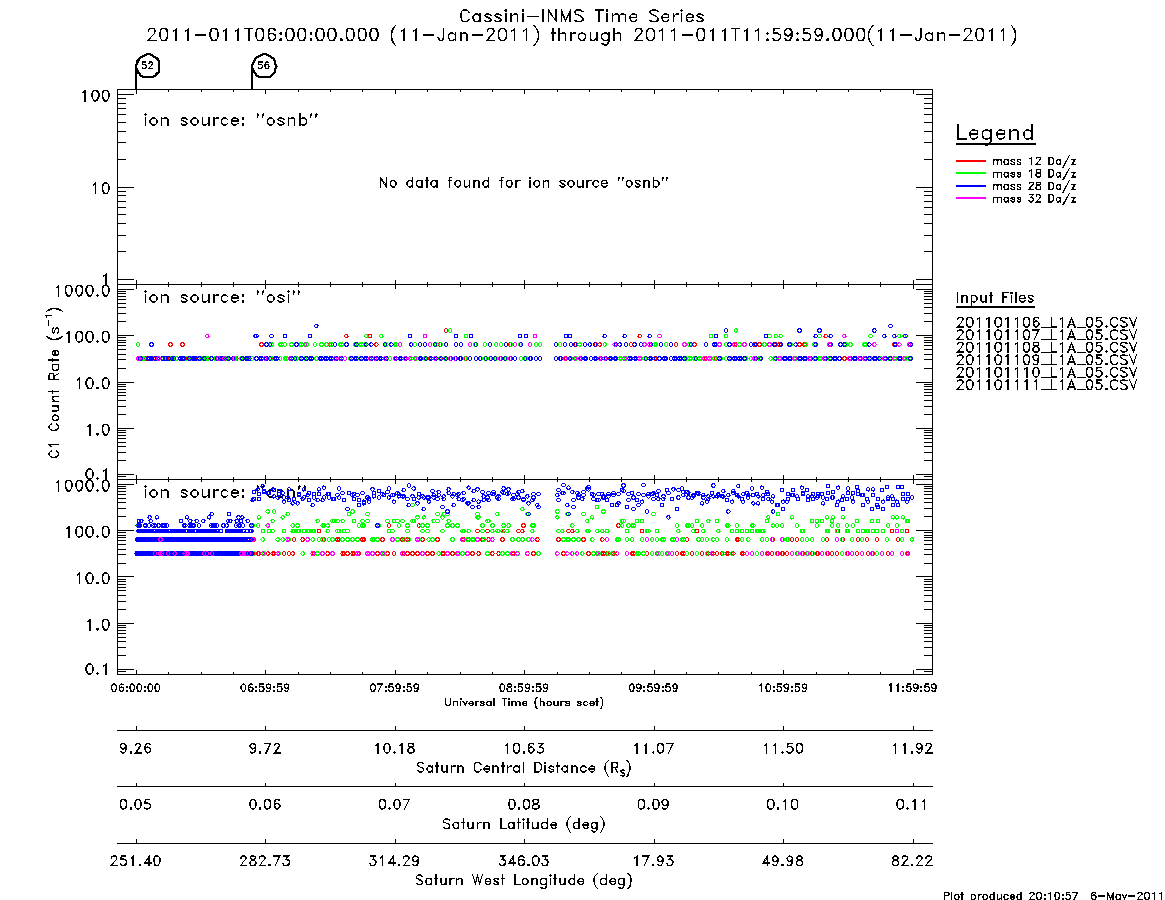The height and width of the screenshot is (900, 1165).
Task: Click the Cassini-INMS Time Series title
Action: [582, 16]
